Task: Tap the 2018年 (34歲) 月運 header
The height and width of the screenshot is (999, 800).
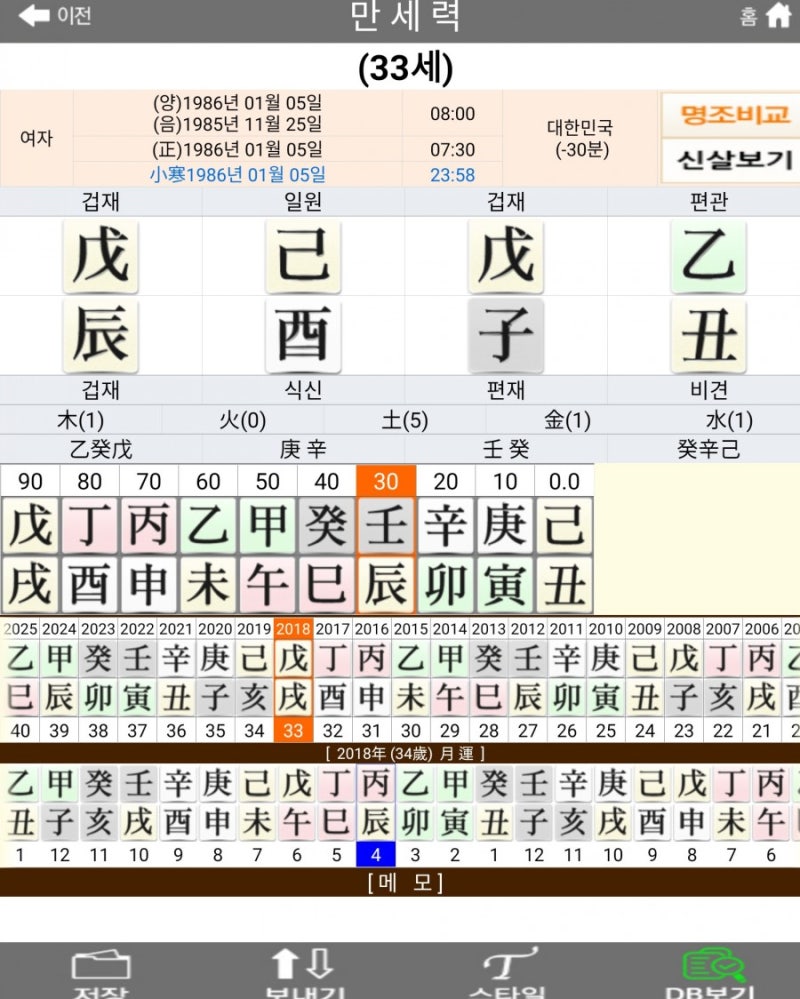Action: (405, 754)
